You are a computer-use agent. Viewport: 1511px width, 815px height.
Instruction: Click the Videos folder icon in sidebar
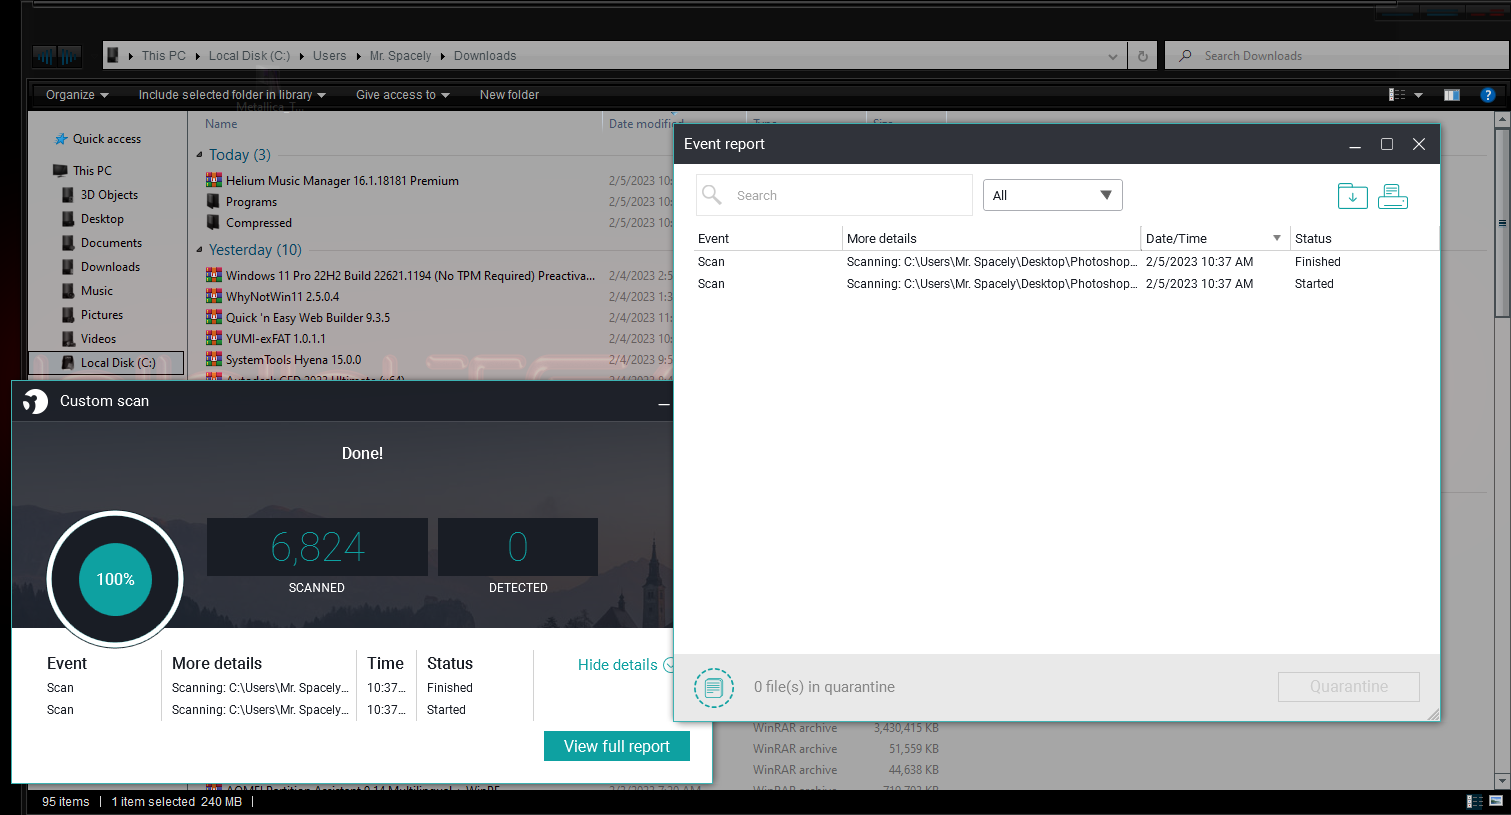click(68, 339)
